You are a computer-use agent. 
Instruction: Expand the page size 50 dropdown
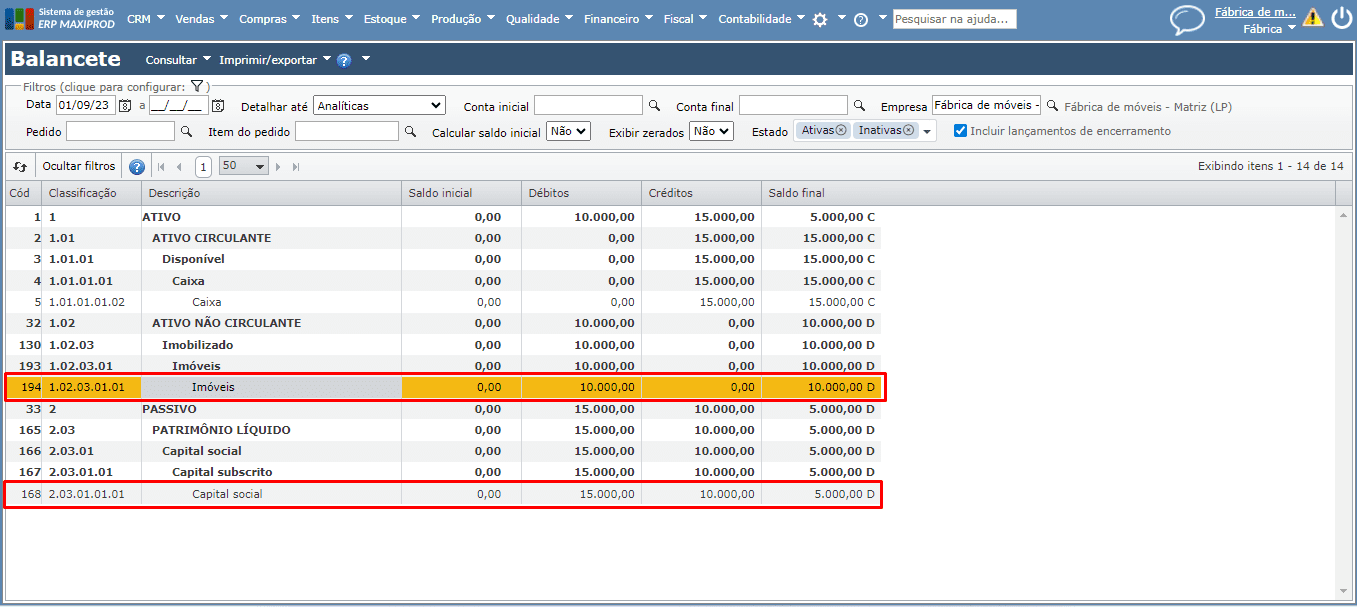tap(244, 166)
